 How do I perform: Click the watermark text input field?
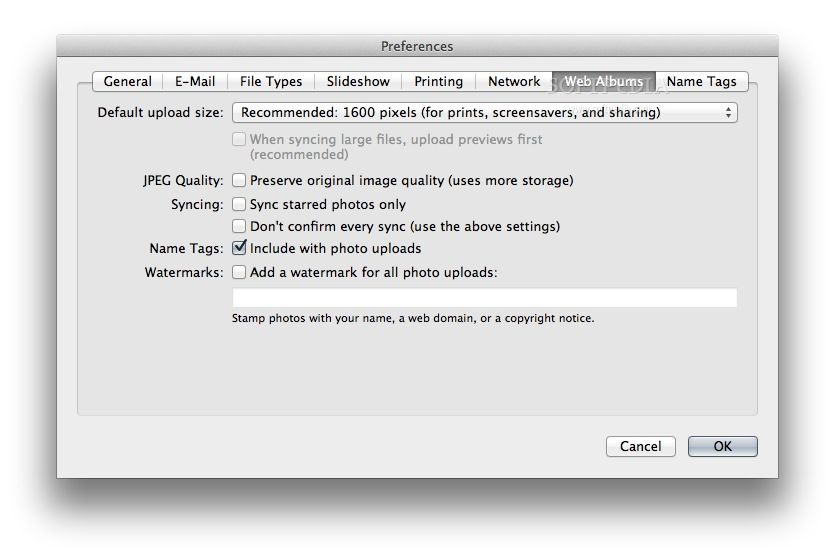[485, 298]
